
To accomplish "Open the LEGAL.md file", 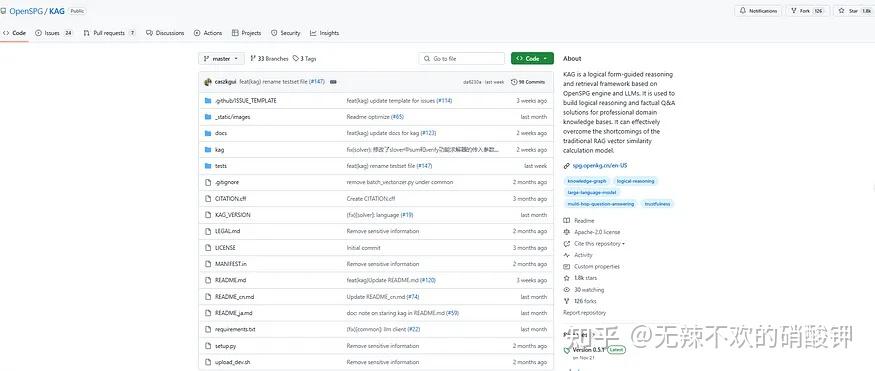I will click(228, 231).
